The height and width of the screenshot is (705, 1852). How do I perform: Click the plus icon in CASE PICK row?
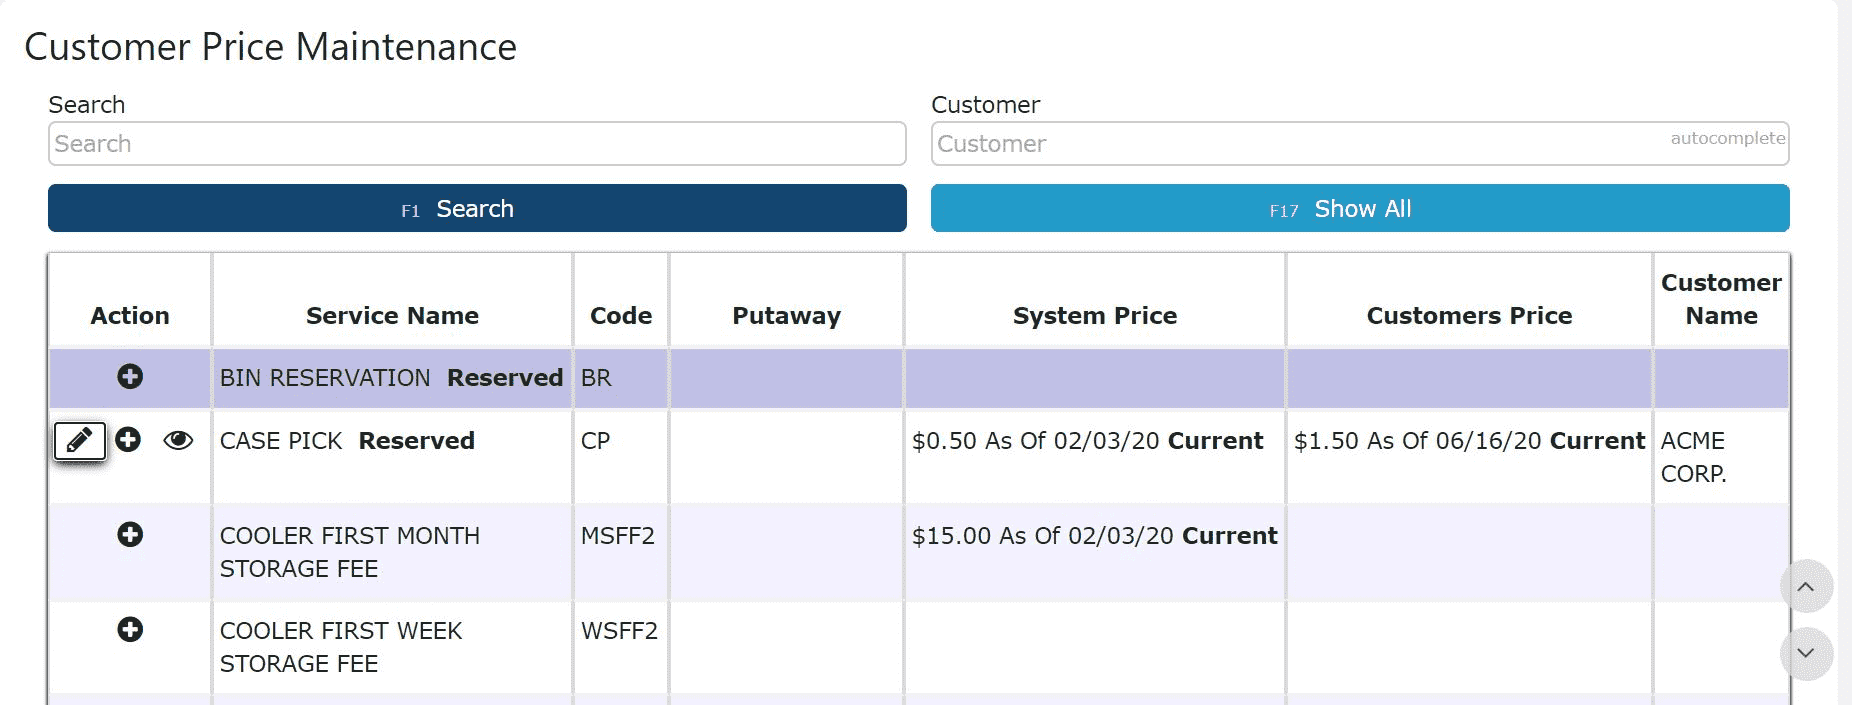coord(128,440)
